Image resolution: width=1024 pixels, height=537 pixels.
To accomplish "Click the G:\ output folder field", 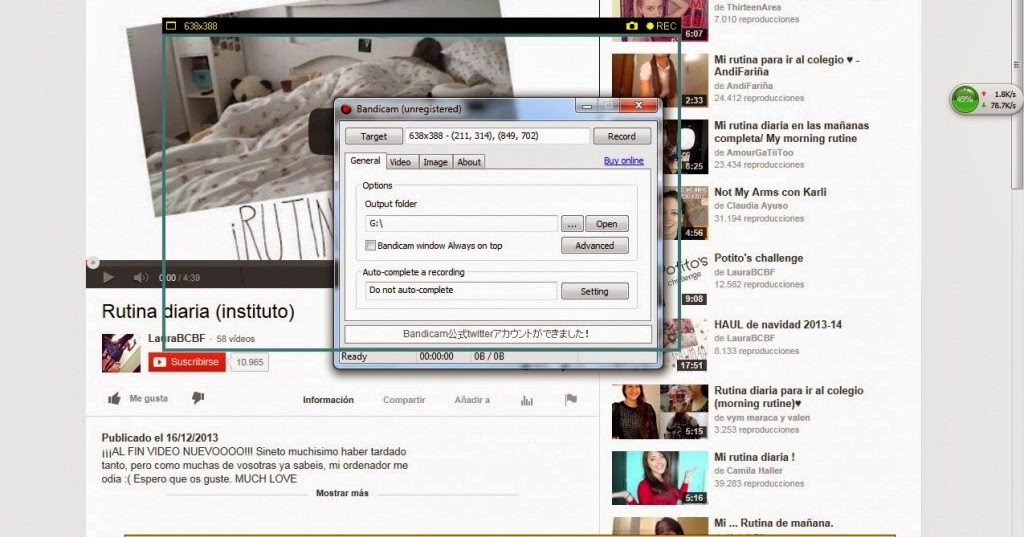I will (x=461, y=223).
